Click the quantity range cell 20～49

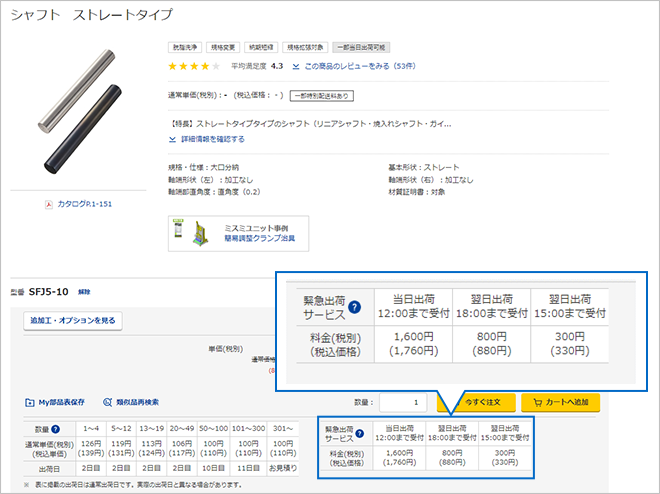click(182, 429)
